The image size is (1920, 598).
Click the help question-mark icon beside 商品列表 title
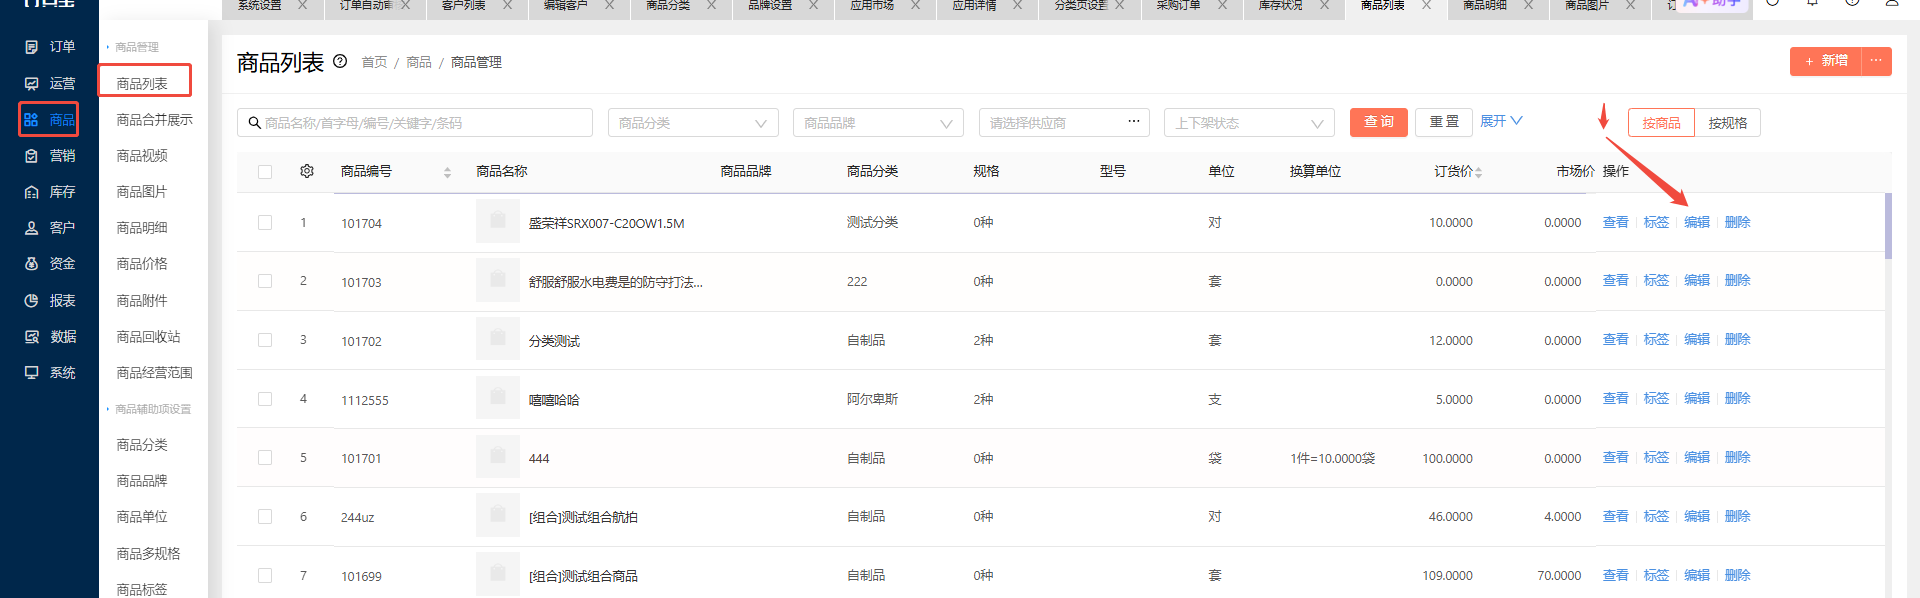[x=340, y=61]
